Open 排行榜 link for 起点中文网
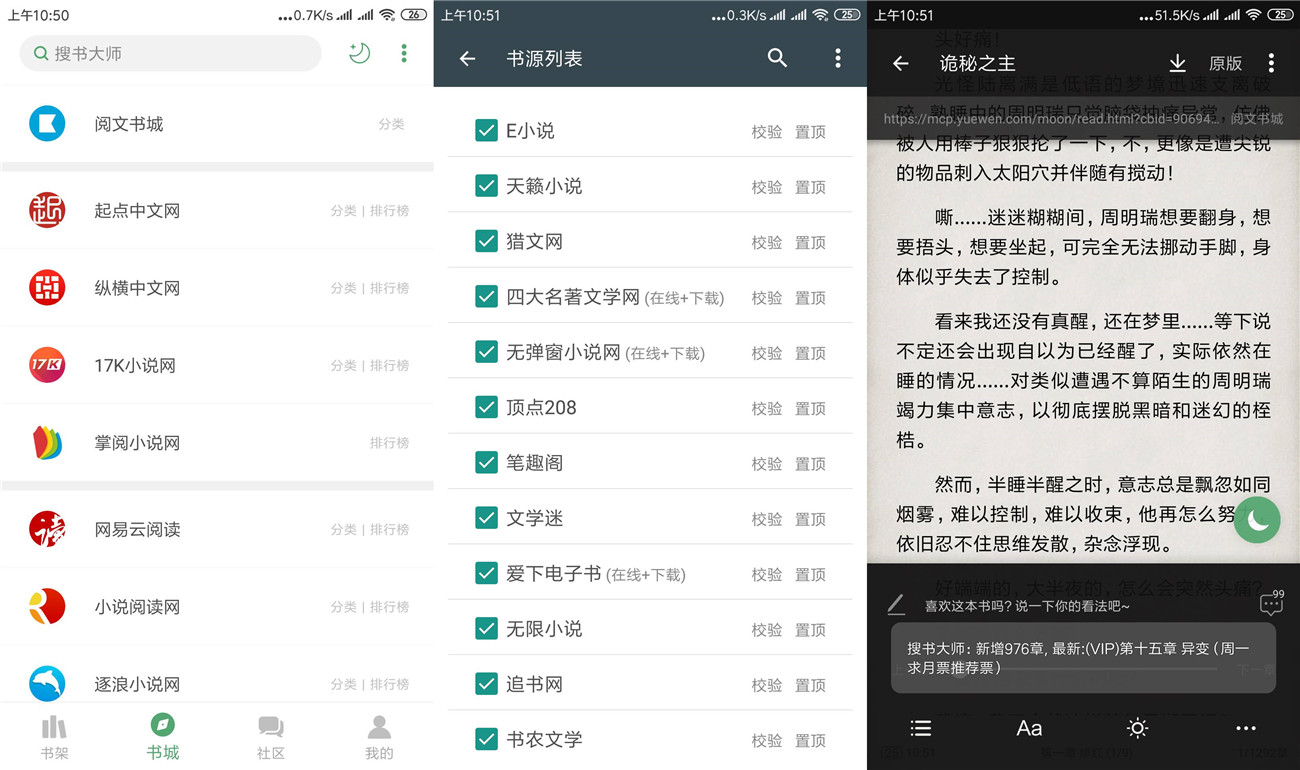The image size is (1300, 770). [x=389, y=210]
